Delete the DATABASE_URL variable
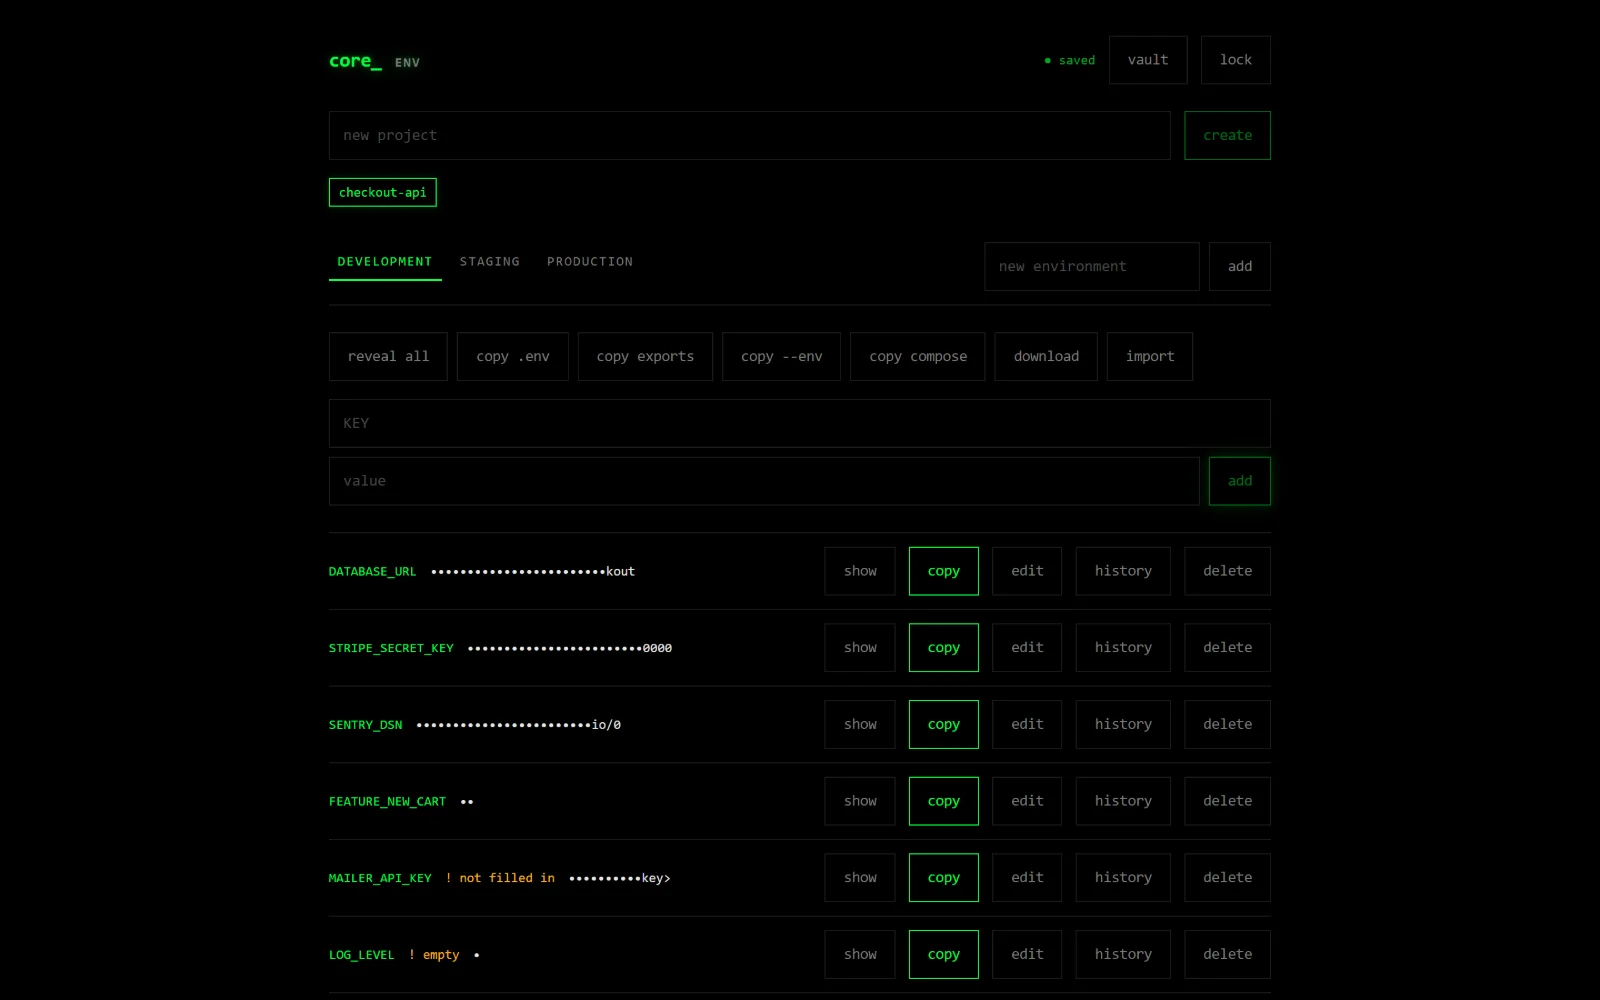 1228,571
